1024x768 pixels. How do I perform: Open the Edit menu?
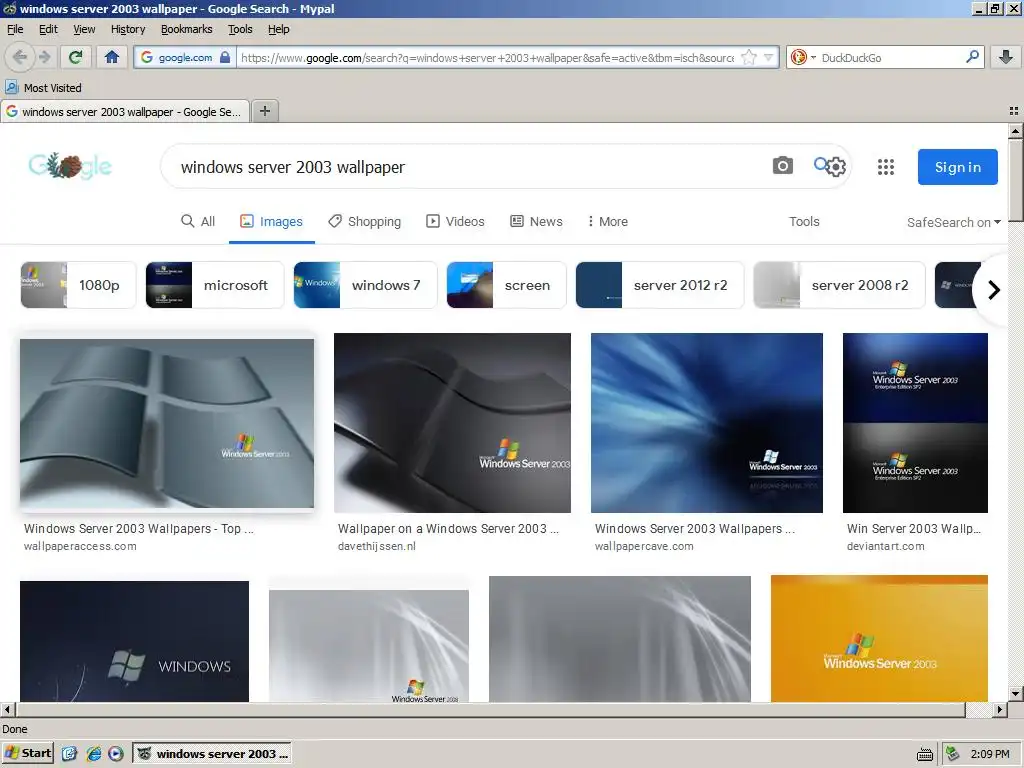(x=48, y=29)
